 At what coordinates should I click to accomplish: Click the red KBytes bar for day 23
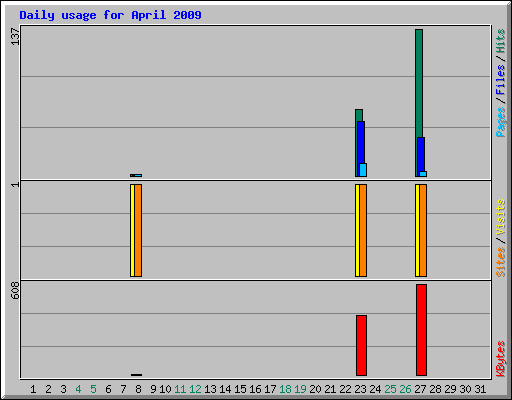tap(361, 345)
